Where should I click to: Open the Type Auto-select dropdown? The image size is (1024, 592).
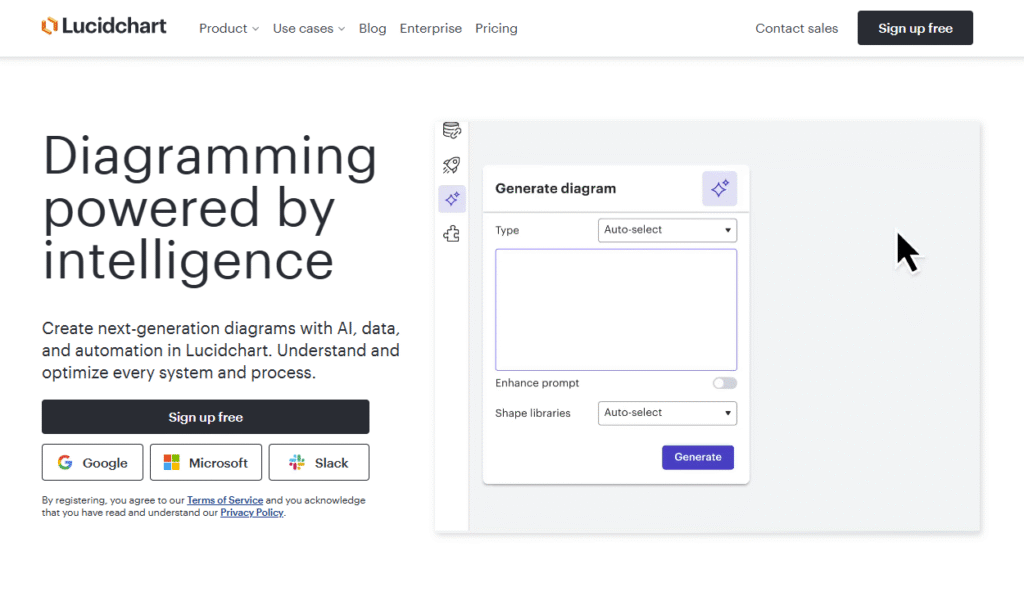667,230
